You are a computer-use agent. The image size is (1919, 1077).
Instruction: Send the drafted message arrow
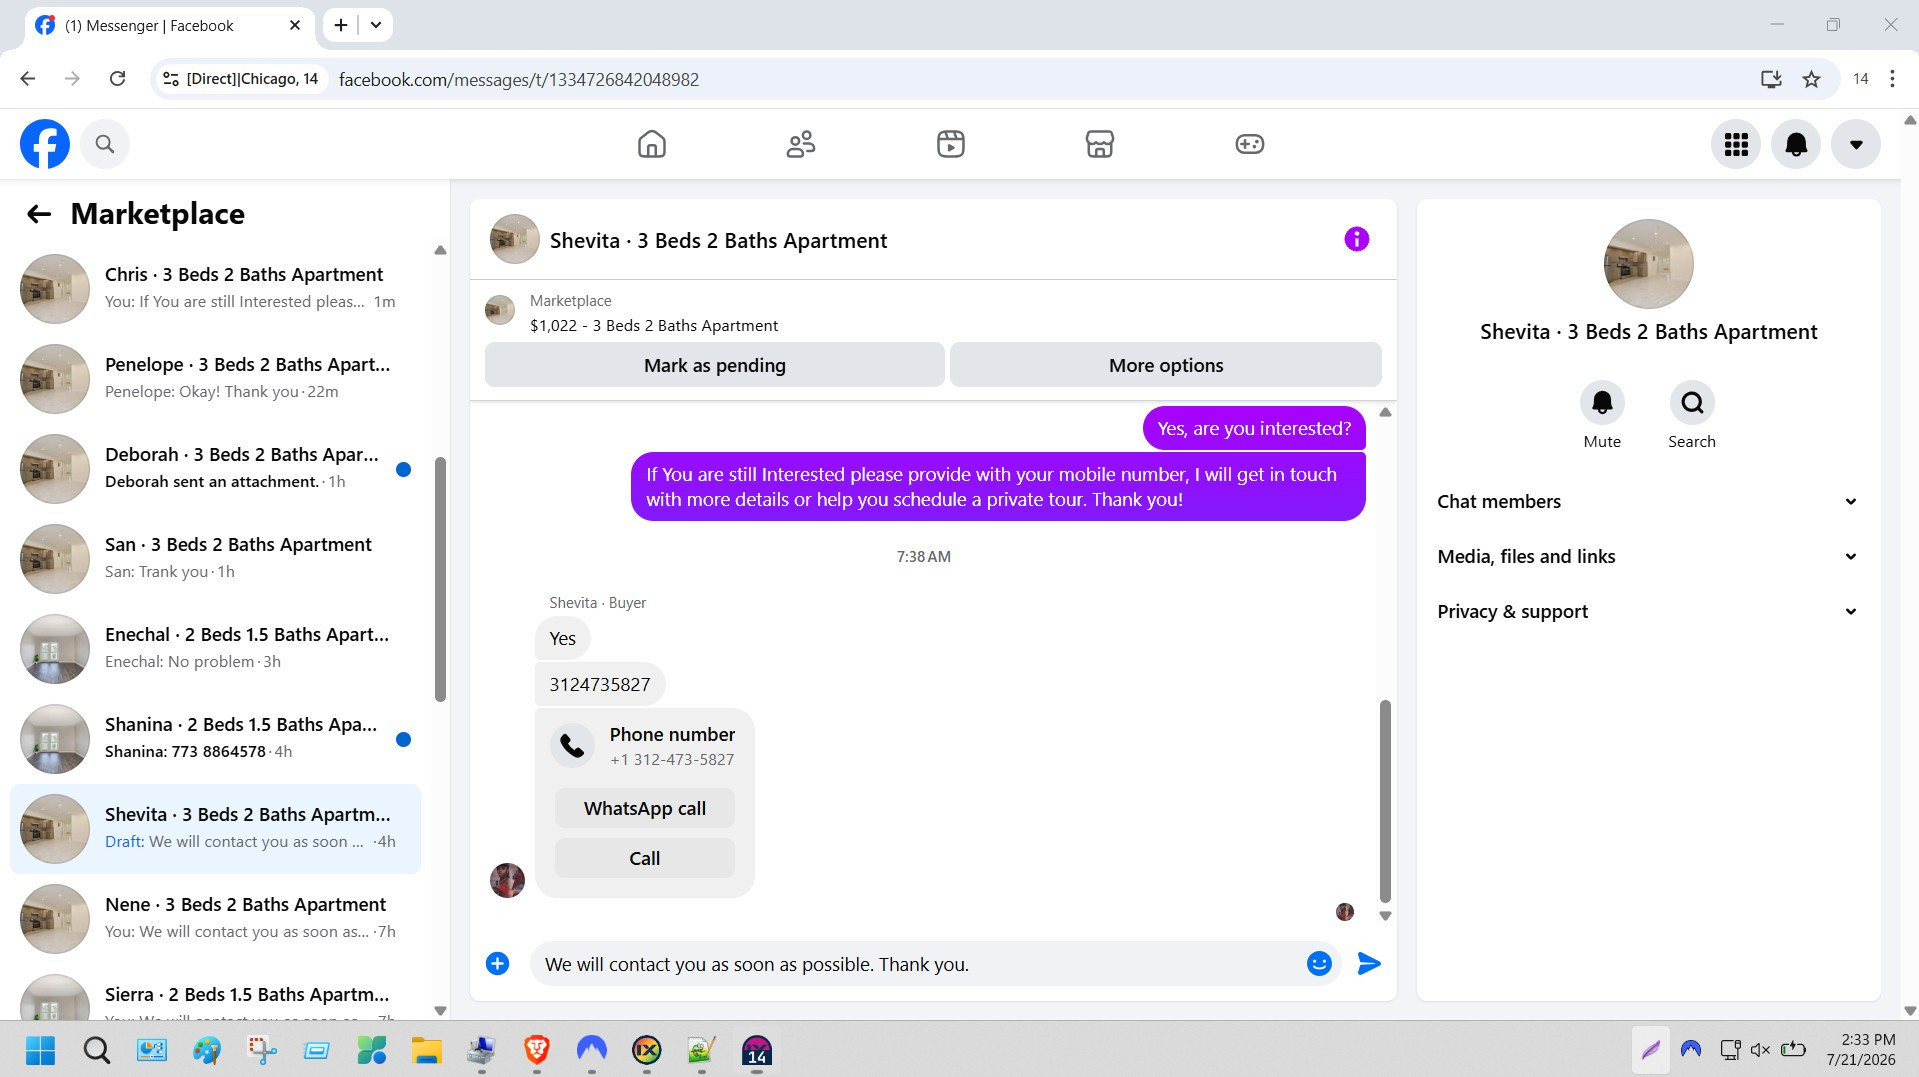1369,963
